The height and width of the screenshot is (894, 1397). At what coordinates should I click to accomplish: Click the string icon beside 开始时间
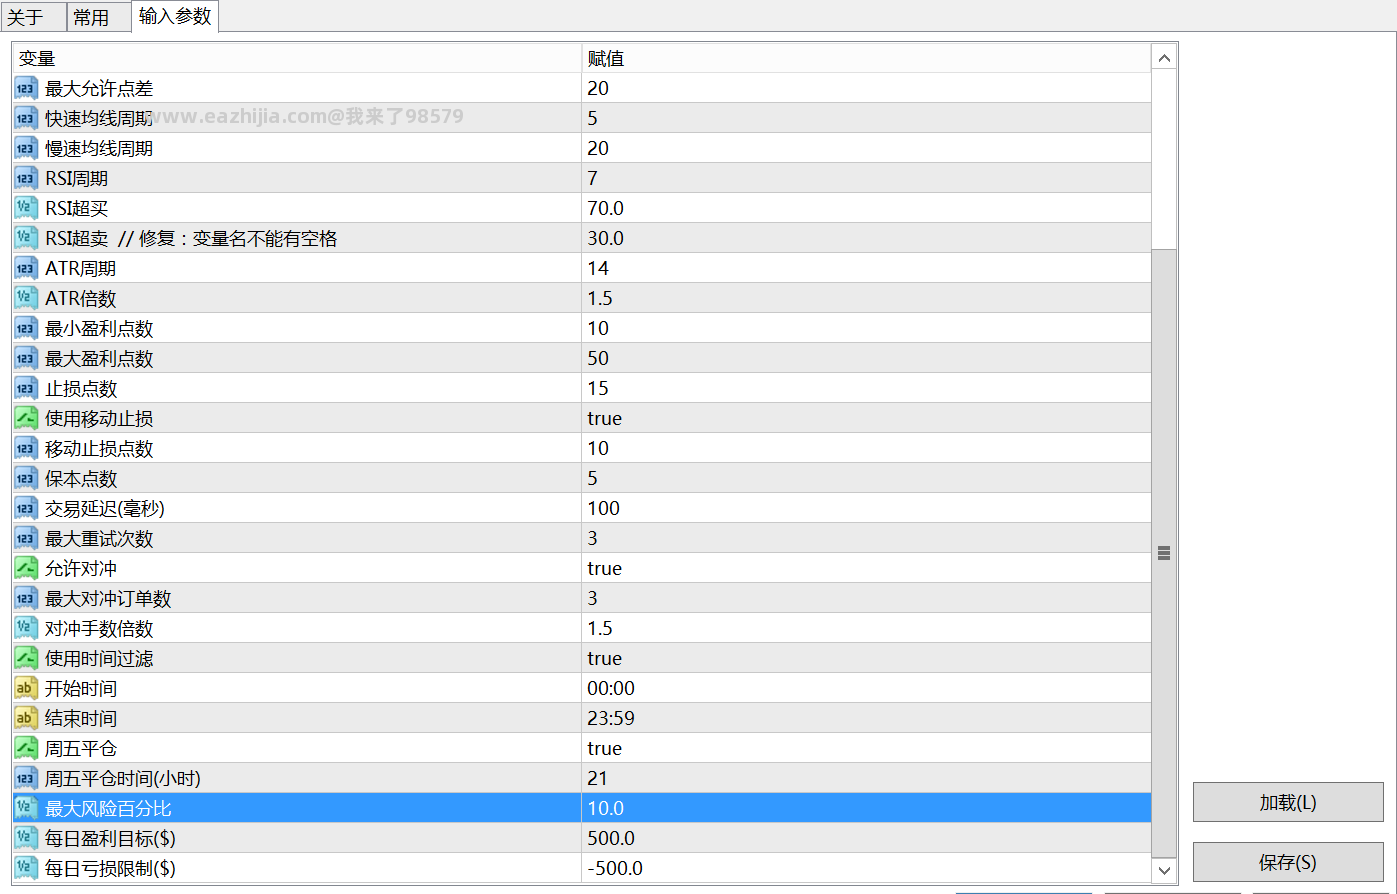(26, 688)
